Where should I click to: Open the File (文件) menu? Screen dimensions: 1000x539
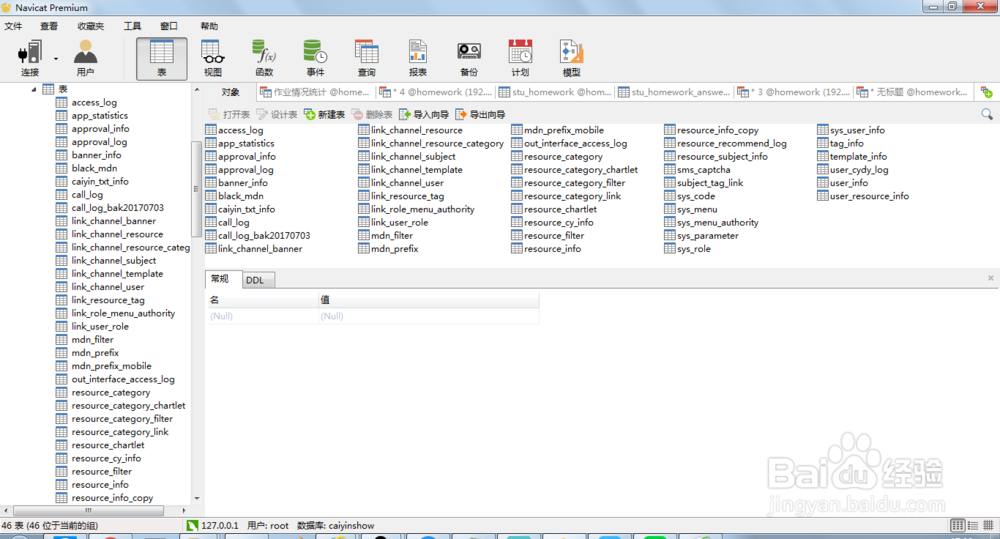tap(13, 26)
